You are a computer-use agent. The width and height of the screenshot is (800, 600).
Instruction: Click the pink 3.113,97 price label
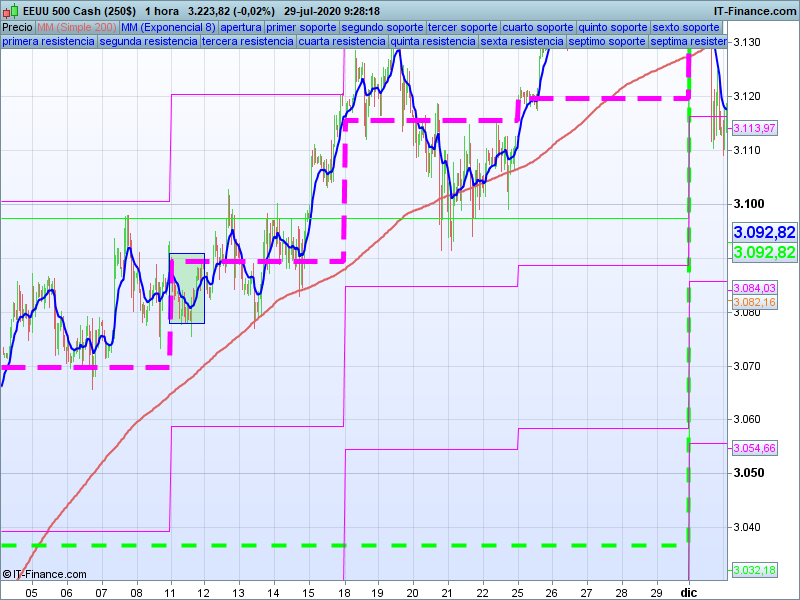pos(755,128)
